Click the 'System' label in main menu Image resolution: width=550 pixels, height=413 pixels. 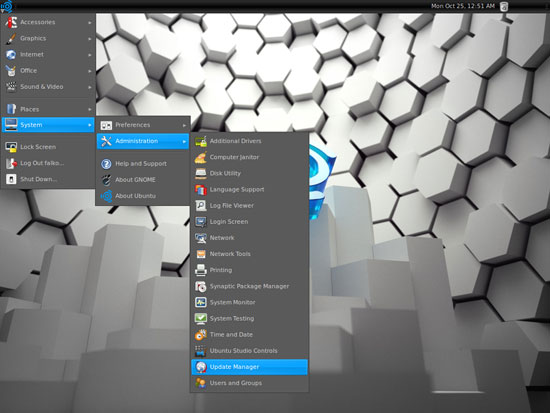tap(31, 125)
